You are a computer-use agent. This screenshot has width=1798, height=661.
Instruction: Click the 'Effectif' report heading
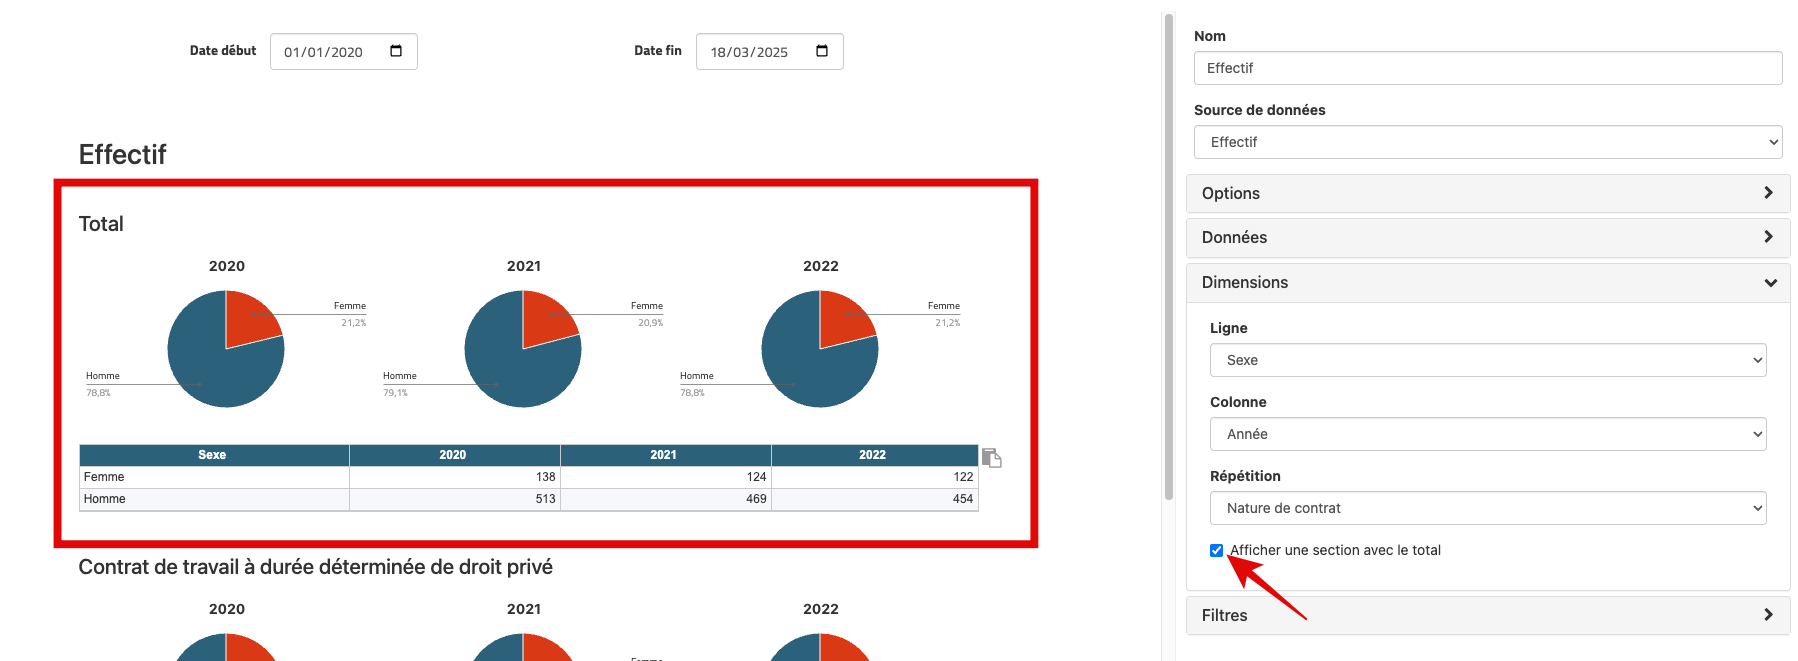(122, 155)
